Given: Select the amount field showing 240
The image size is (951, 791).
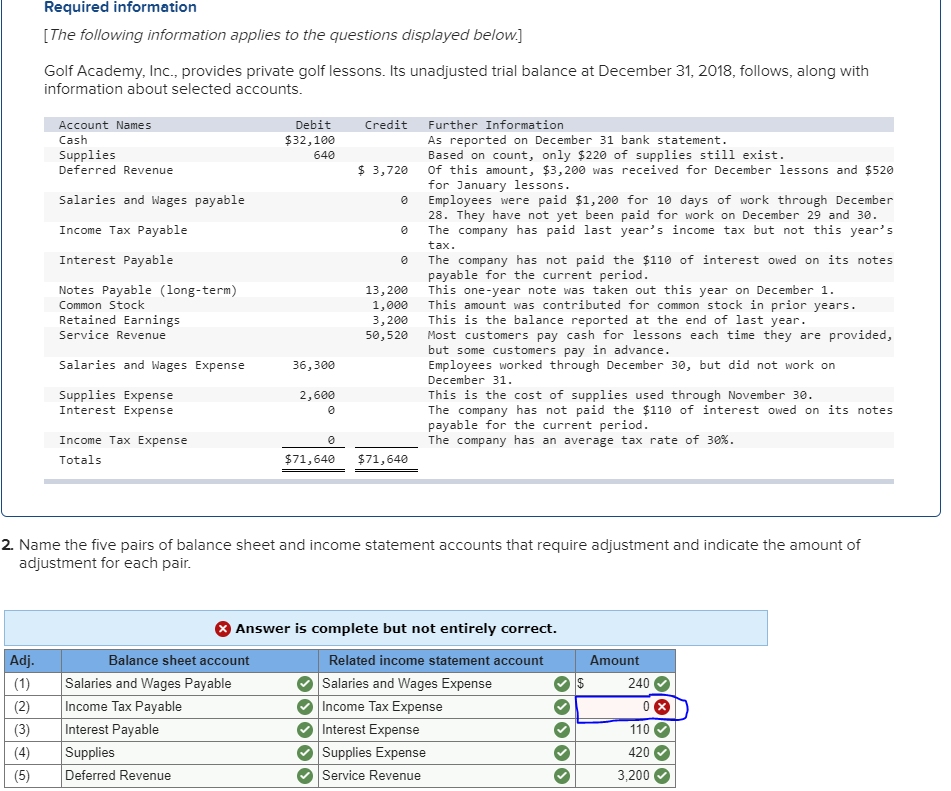Looking at the screenshot, I should [625, 684].
